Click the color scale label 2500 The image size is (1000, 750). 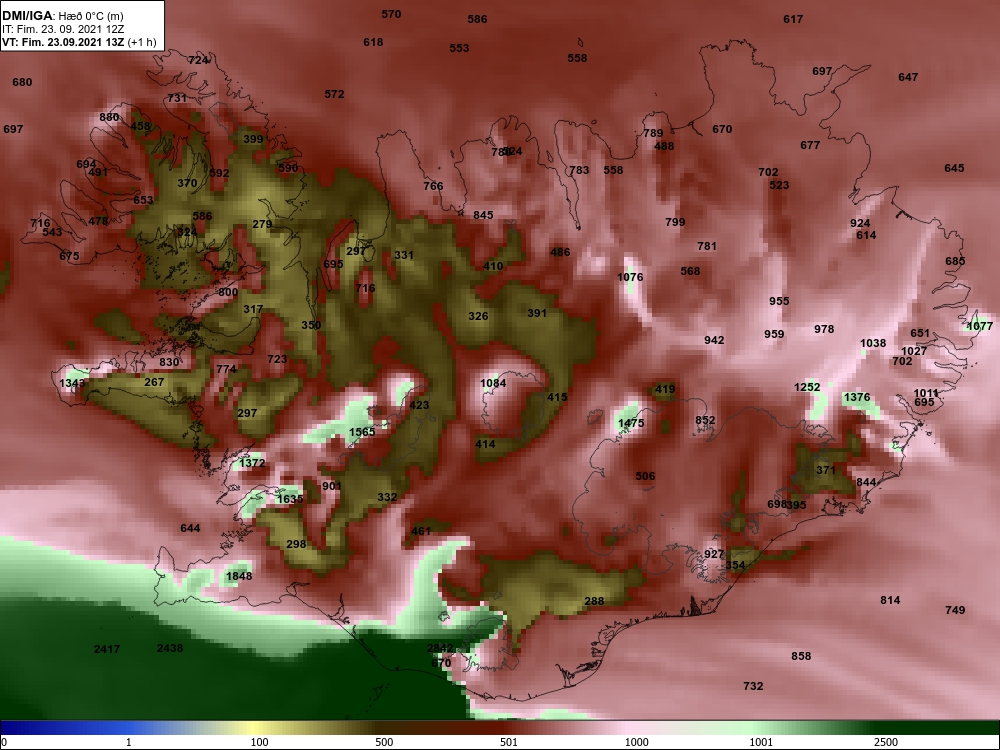pos(885,742)
